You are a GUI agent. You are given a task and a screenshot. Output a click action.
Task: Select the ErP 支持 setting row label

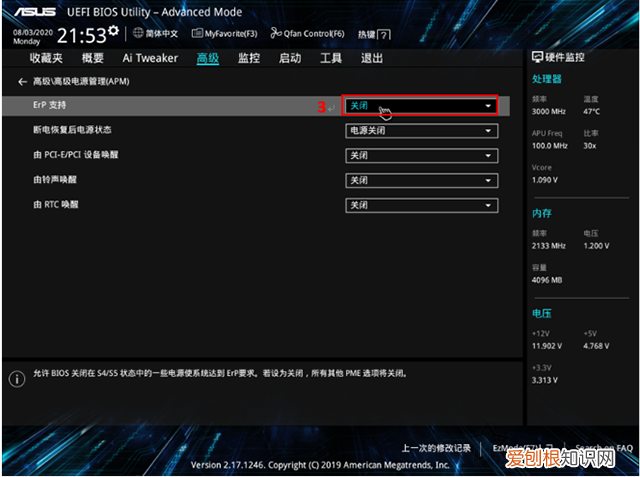coord(49,105)
